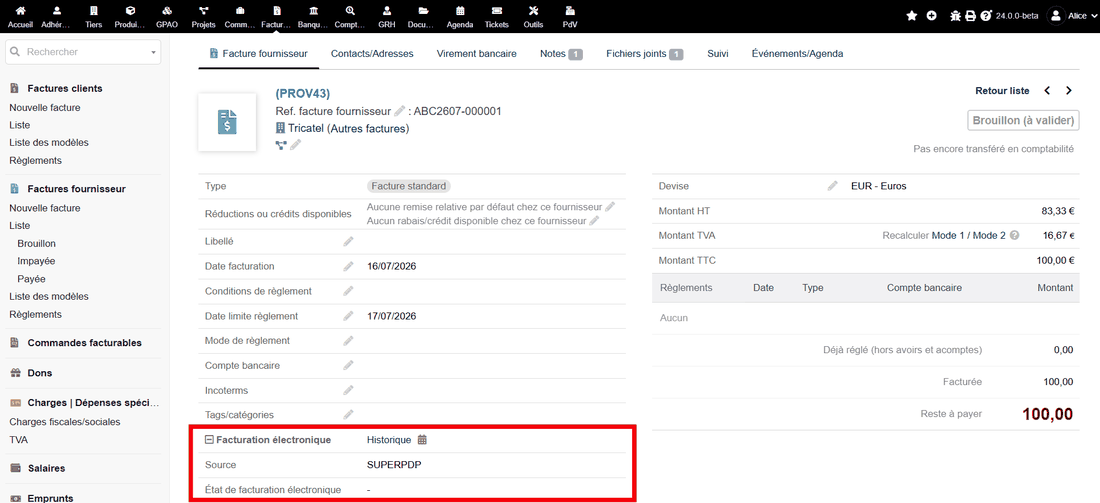
Task: Open Impayée supplier invoices list
Action: click(x=36, y=261)
